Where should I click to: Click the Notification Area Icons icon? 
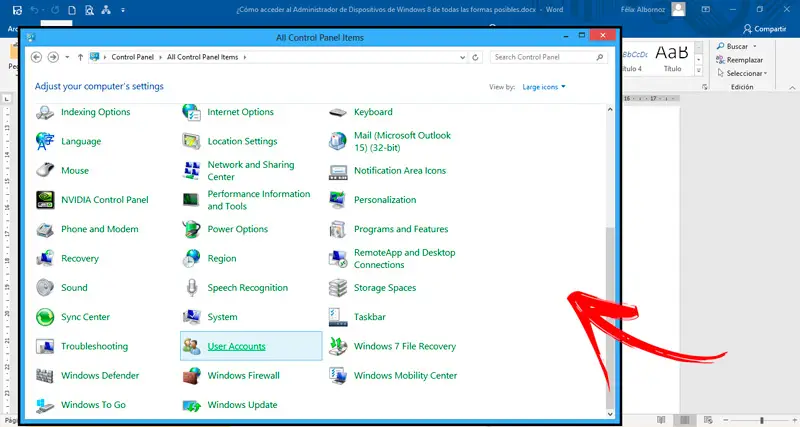338,171
